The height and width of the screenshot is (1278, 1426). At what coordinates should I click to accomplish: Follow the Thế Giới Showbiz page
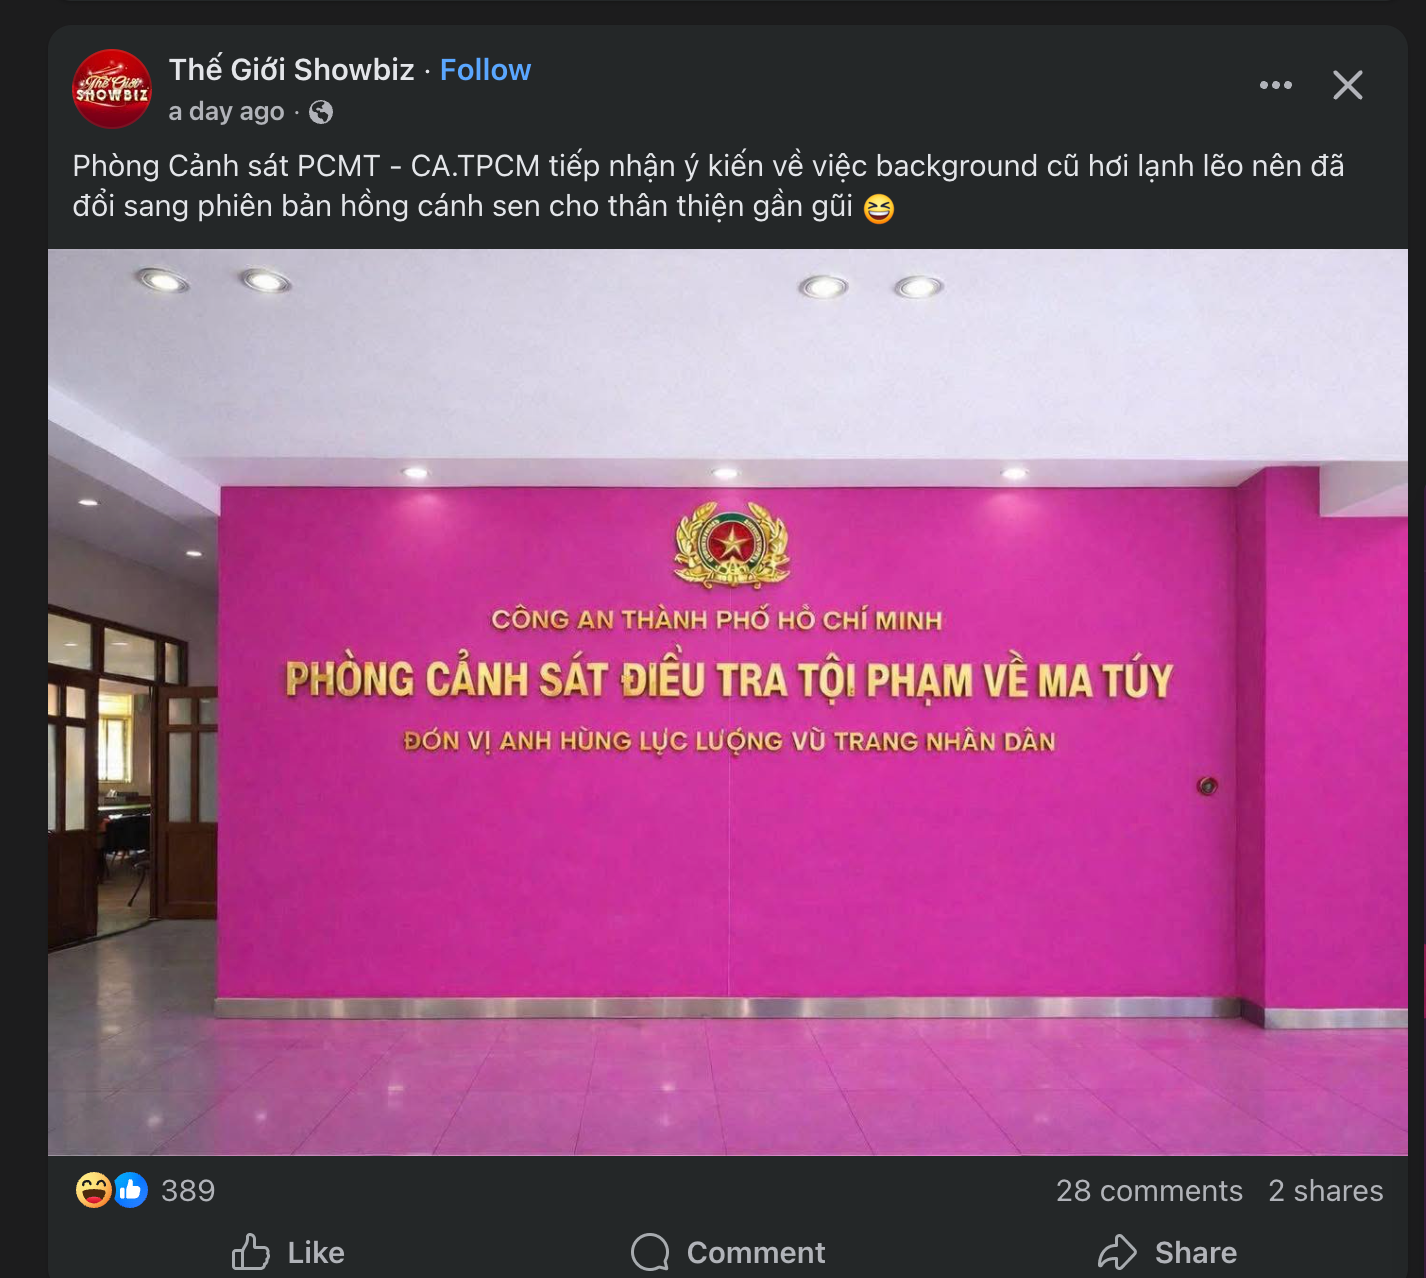(x=485, y=70)
